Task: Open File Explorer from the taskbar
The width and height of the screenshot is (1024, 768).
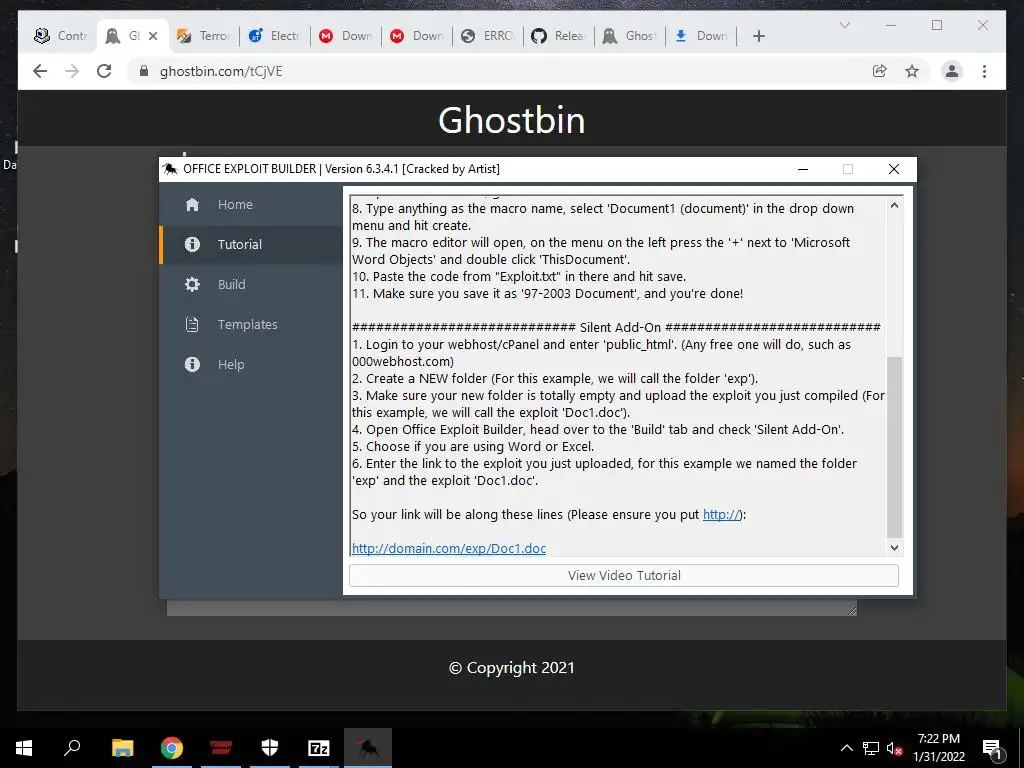Action: (x=122, y=748)
